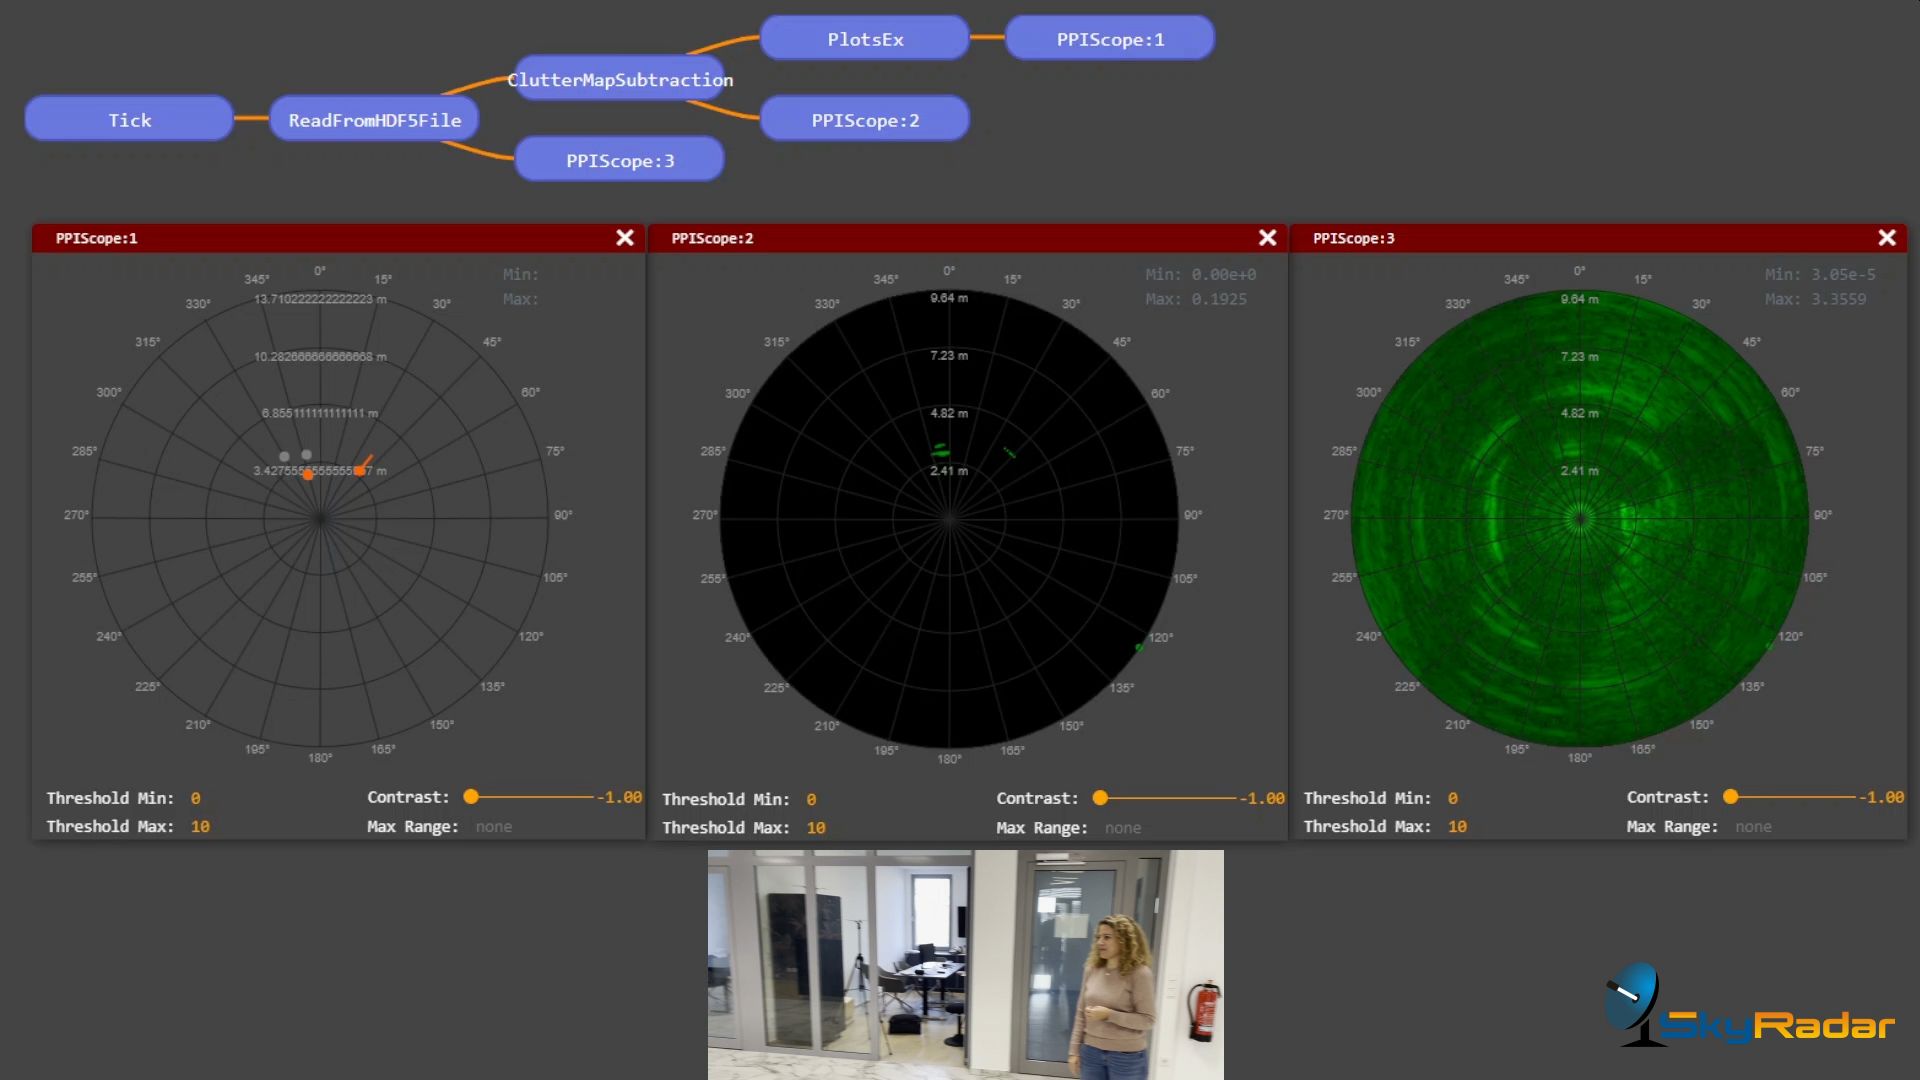Close the PPIScope:3 window
This screenshot has height=1080, width=1920.
1888,238
